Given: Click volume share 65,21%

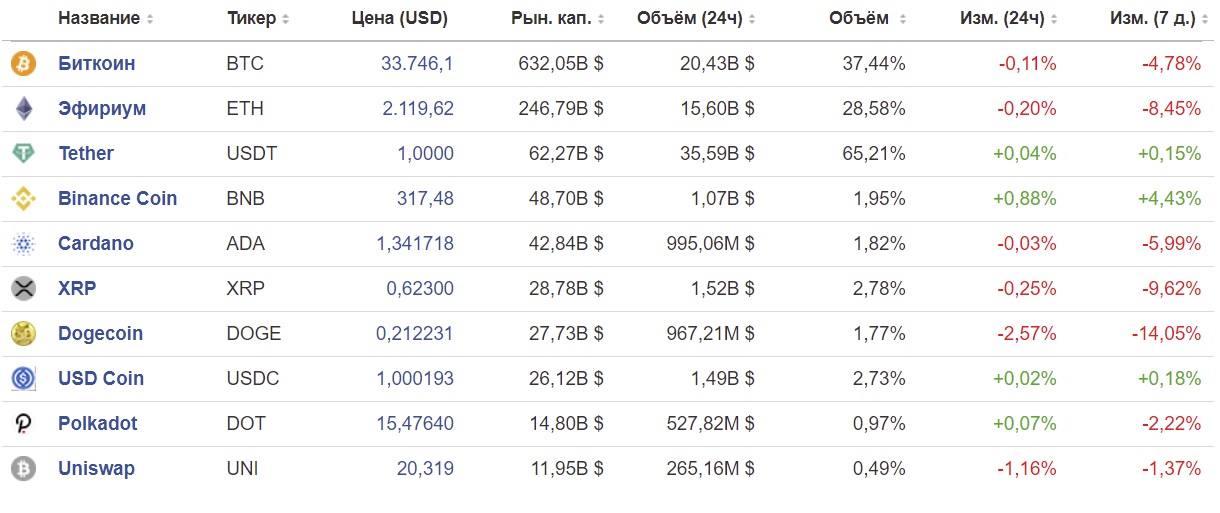Looking at the screenshot, I should (874, 154).
